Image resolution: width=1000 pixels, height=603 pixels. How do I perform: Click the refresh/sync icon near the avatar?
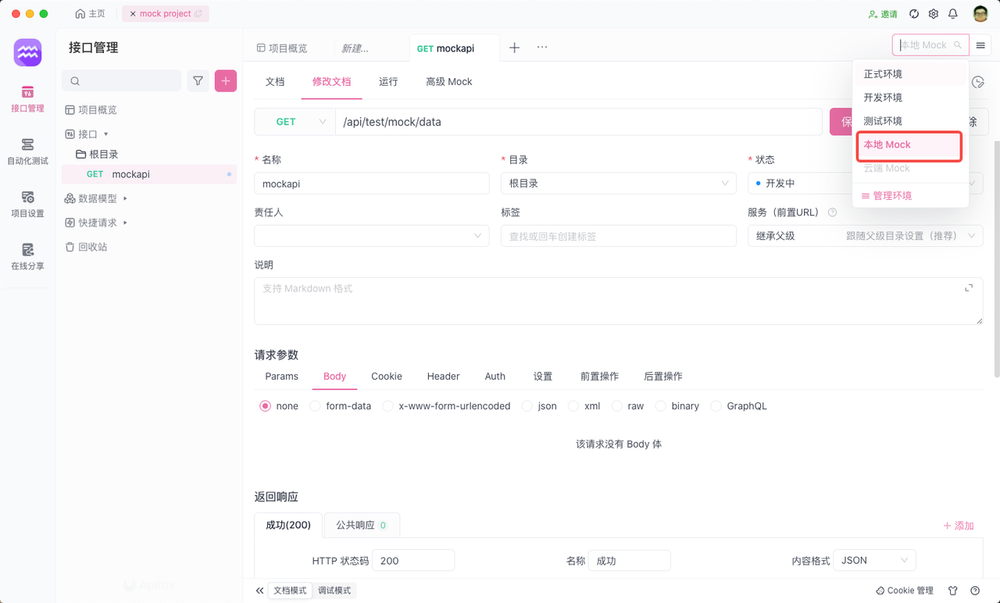pos(911,13)
